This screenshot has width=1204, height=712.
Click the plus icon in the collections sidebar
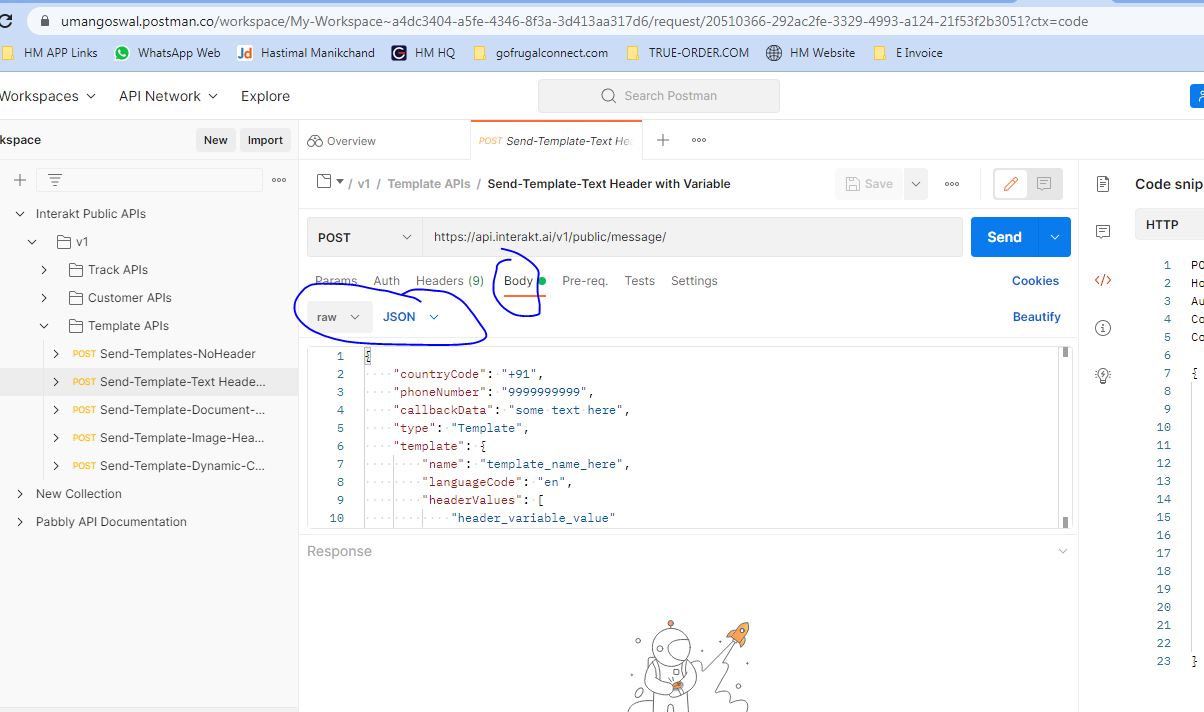coord(19,180)
